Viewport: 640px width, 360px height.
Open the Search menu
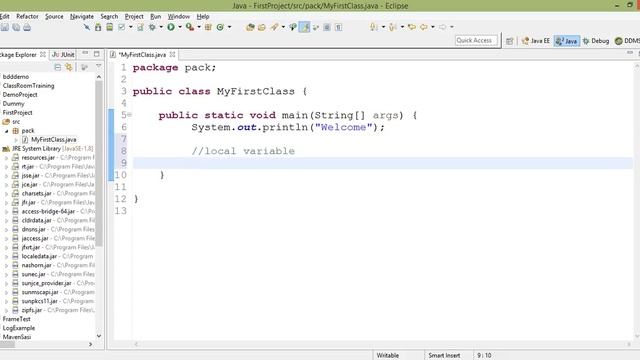(x=109, y=16)
